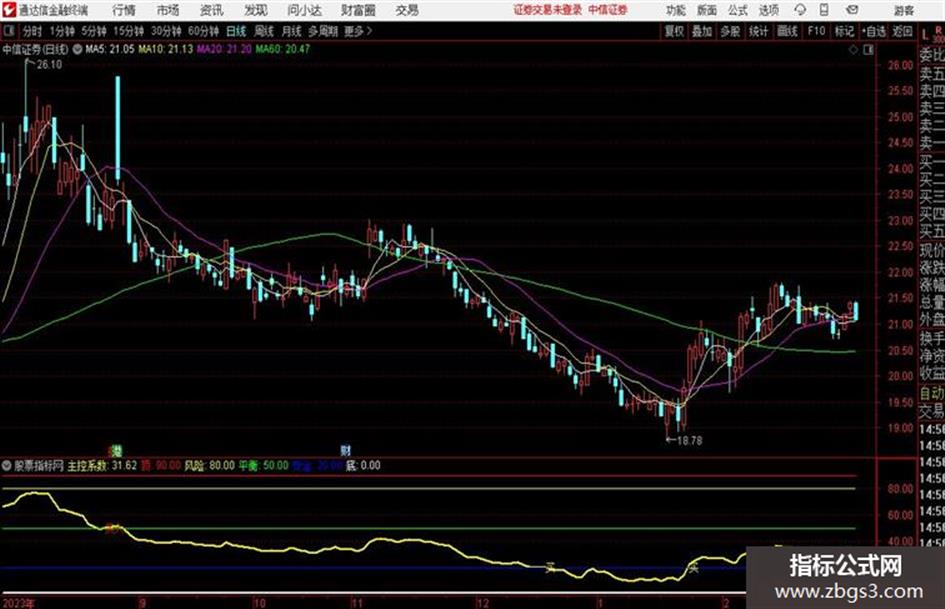Open the 画线 drawing tools
Viewport: 945px width, 609px height.
(x=787, y=31)
